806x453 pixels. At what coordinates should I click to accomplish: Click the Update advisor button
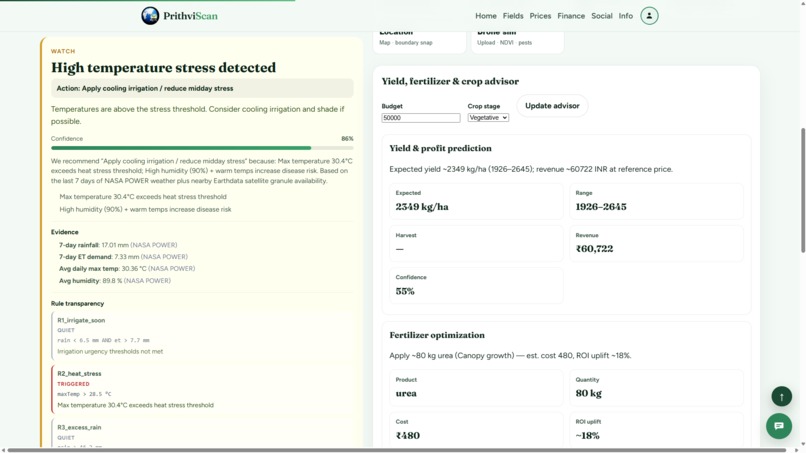point(552,106)
